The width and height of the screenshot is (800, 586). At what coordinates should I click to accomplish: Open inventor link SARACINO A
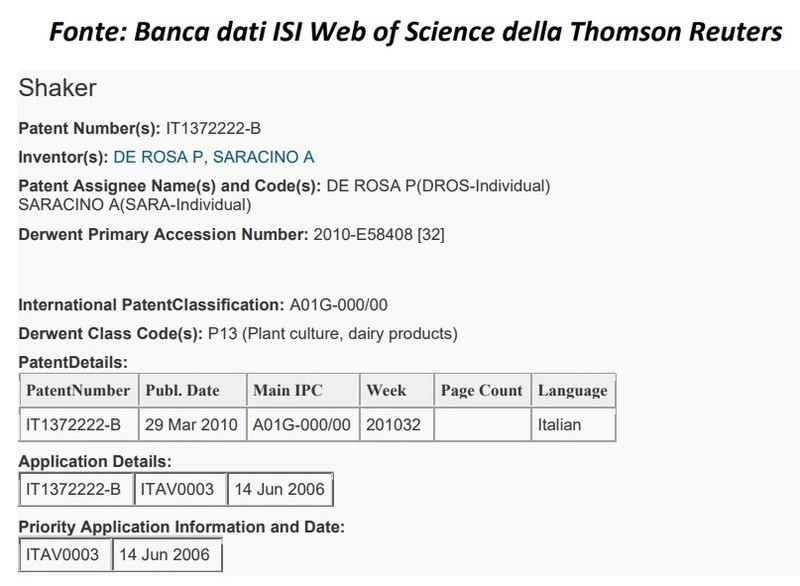point(264,156)
